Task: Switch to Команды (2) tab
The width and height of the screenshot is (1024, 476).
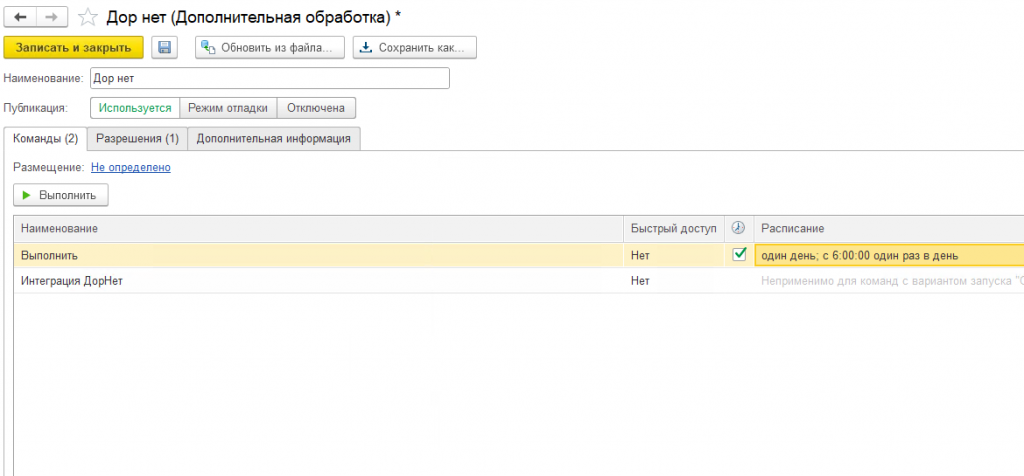Action: [46, 138]
